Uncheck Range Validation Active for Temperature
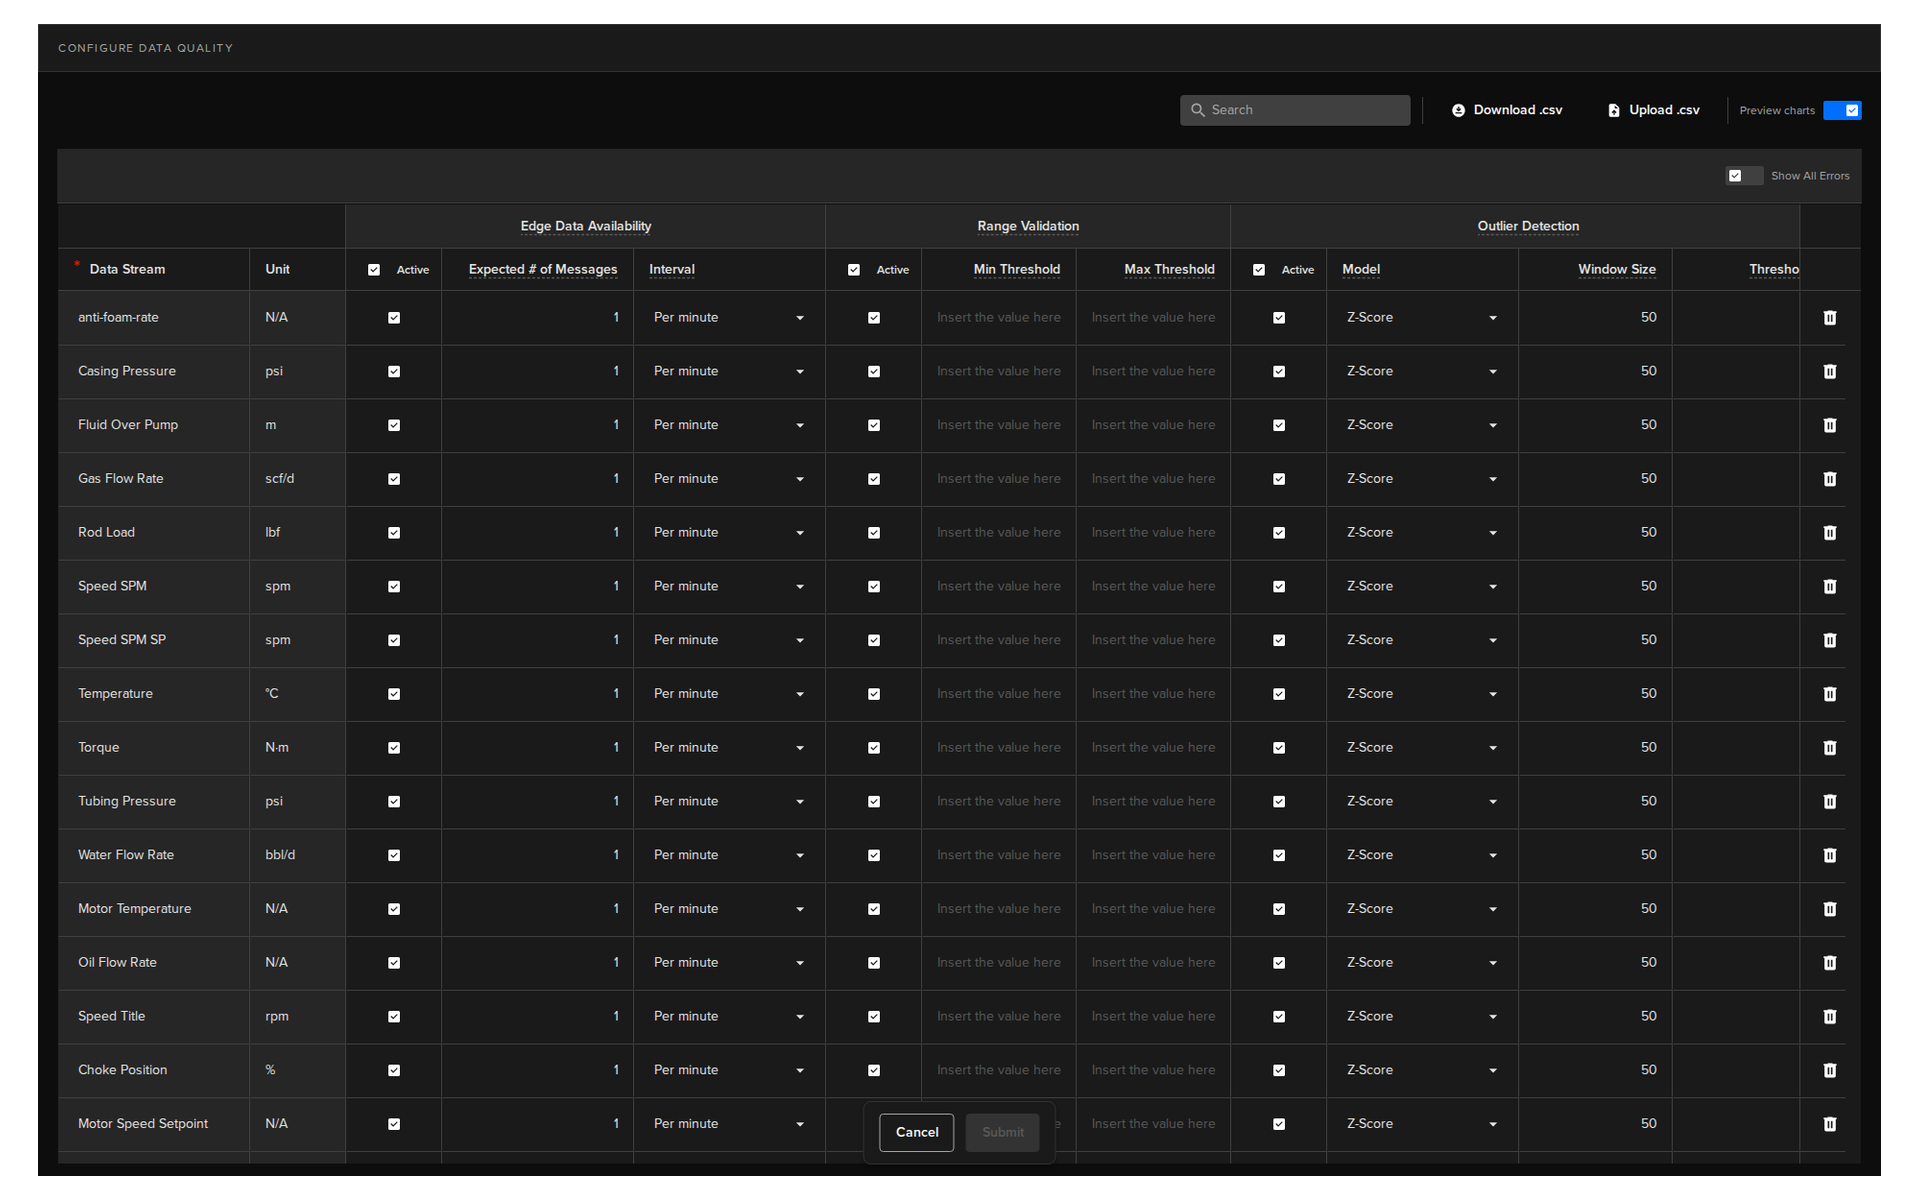Image resolution: width=1920 pixels, height=1200 pixels. point(874,694)
